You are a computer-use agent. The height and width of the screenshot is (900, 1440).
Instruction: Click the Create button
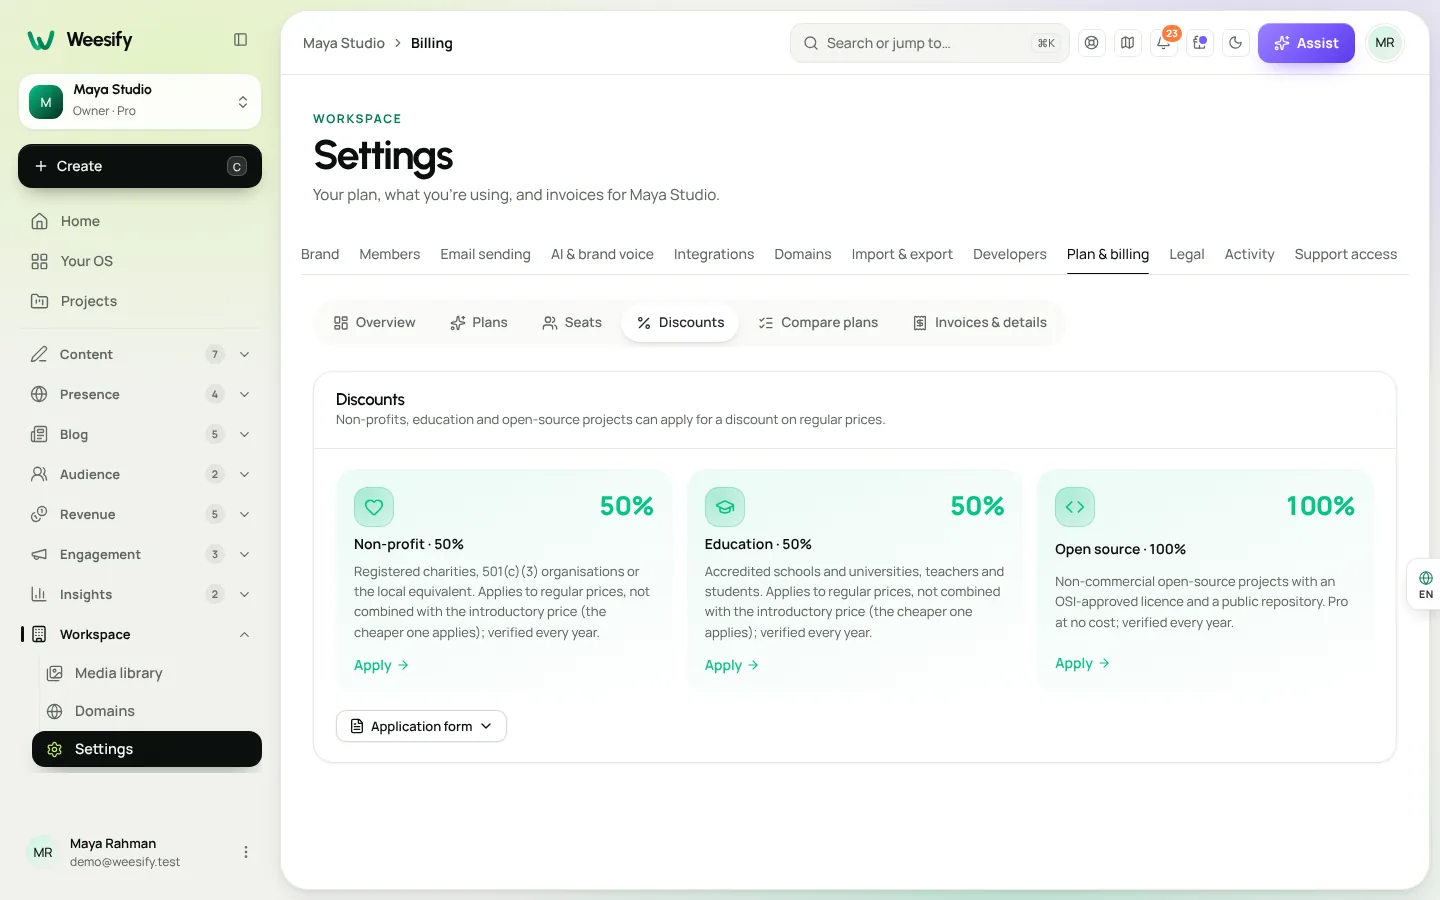[140, 166]
